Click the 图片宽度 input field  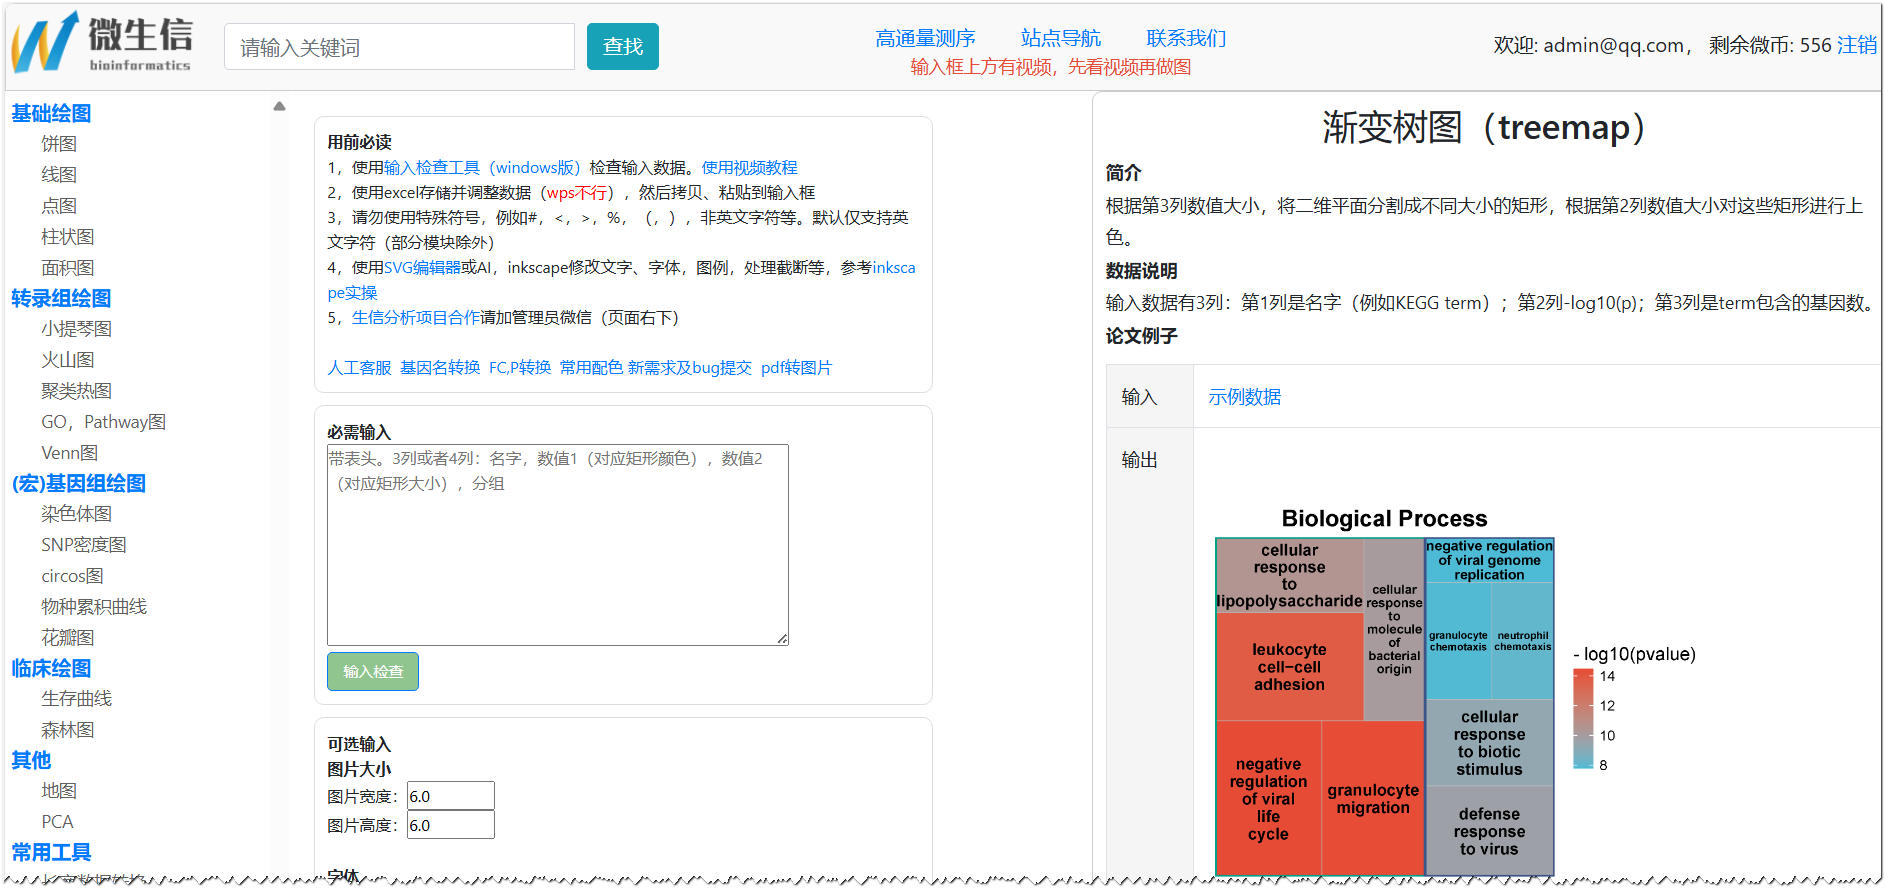click(x=451, y=796)
